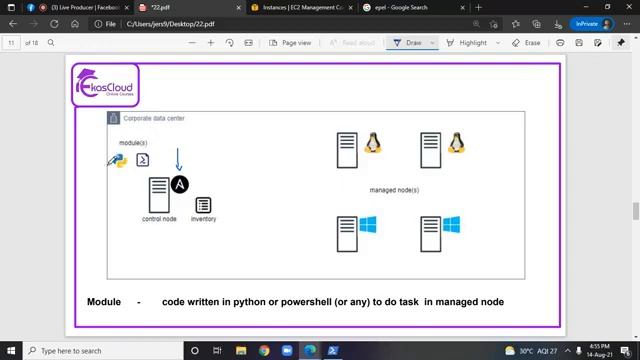Open the weather widget showing 30°C

point(531,351)
